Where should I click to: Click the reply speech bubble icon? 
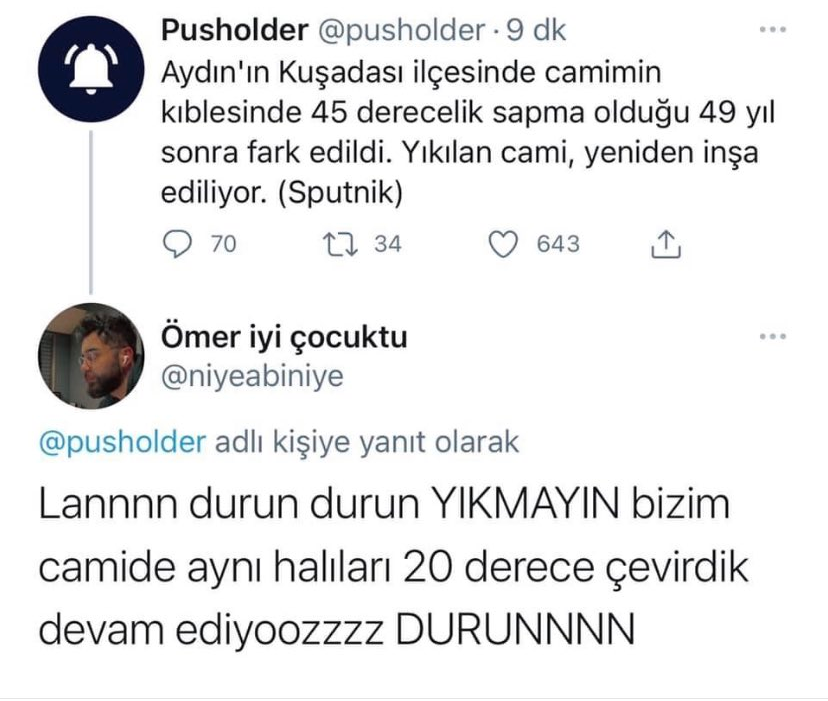[176, 244]
